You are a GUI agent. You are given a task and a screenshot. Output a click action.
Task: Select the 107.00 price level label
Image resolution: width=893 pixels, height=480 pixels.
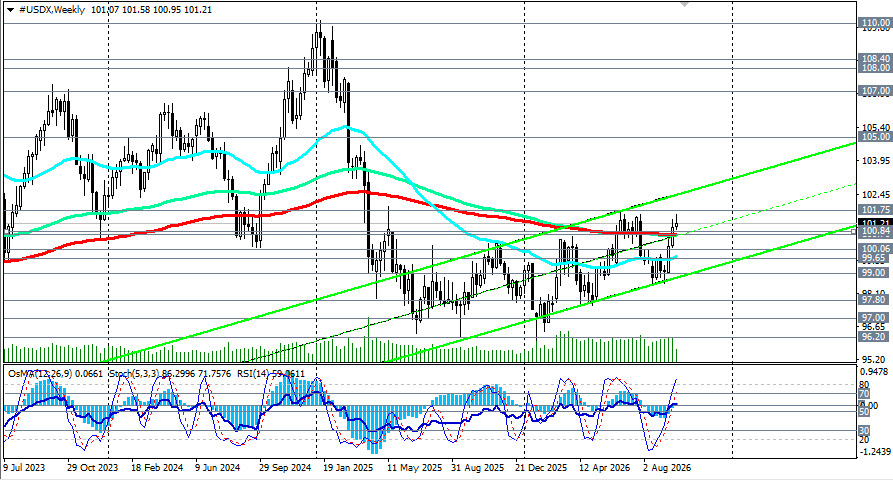click(875, 91)
